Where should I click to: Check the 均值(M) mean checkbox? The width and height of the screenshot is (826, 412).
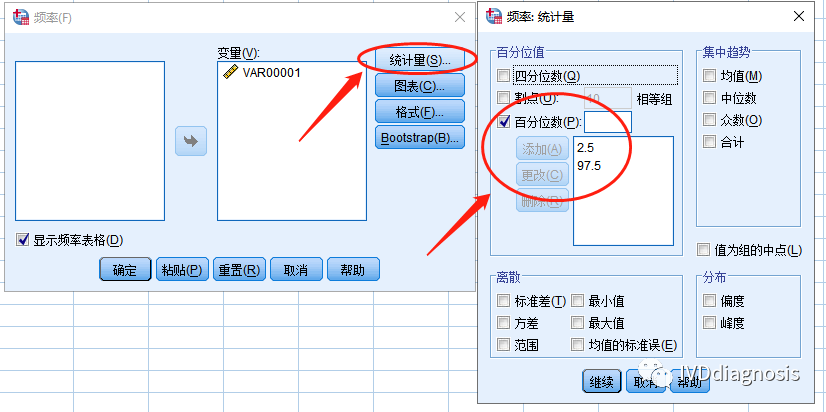click(x=709, y=76)
